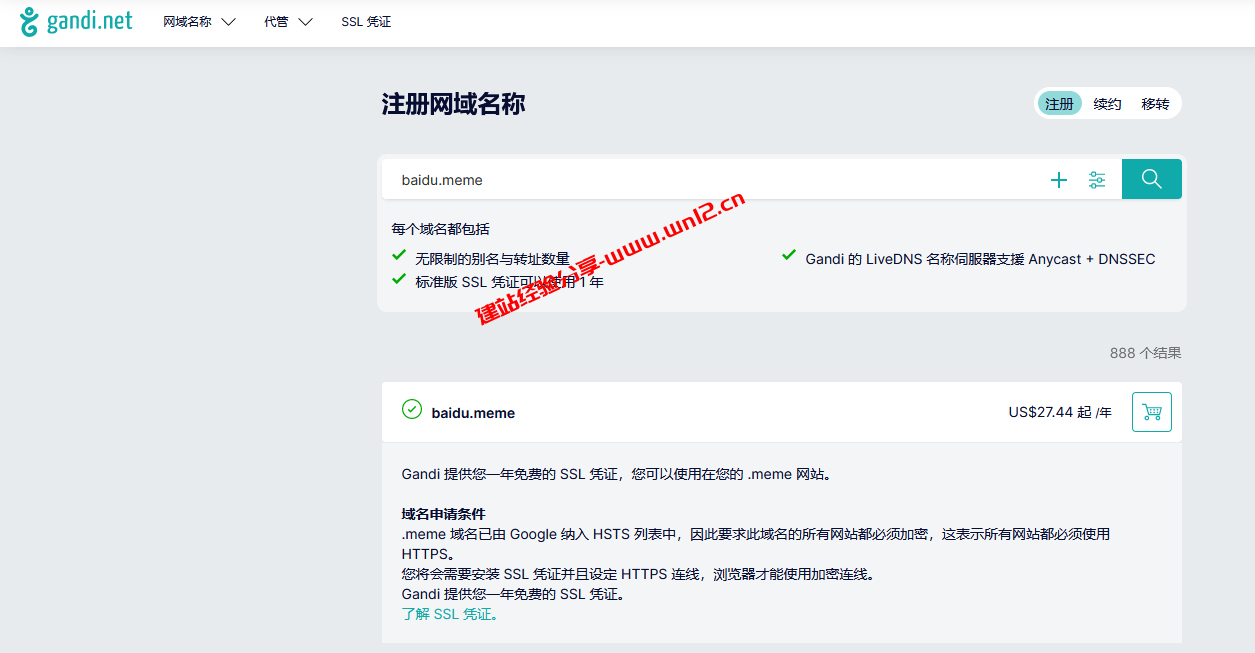
Task: Click the plus icon to add another domain
Action: 1059,180
